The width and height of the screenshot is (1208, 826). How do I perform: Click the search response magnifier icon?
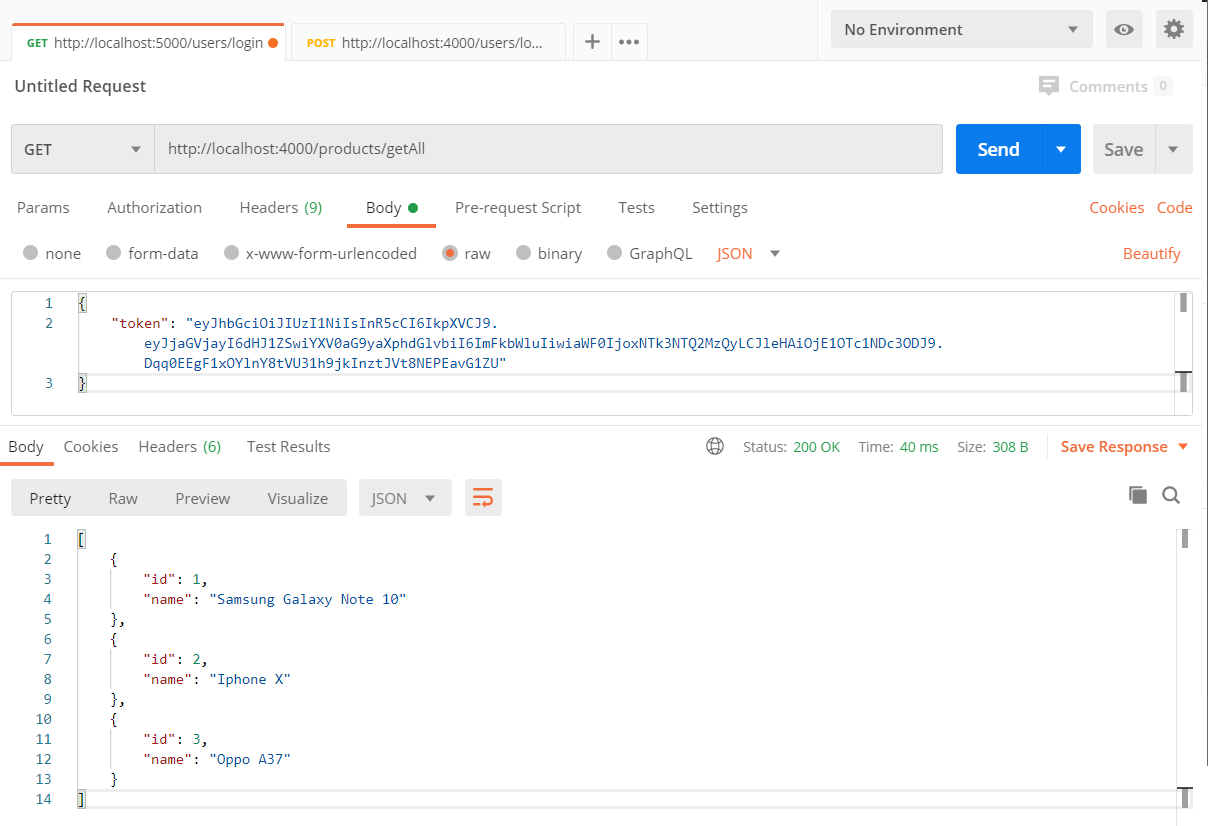coord(1171,495)
